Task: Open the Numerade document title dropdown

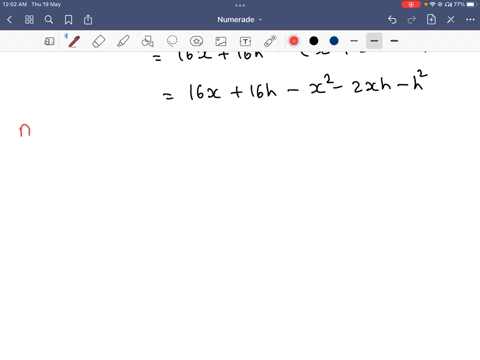Action: (240, 20)
